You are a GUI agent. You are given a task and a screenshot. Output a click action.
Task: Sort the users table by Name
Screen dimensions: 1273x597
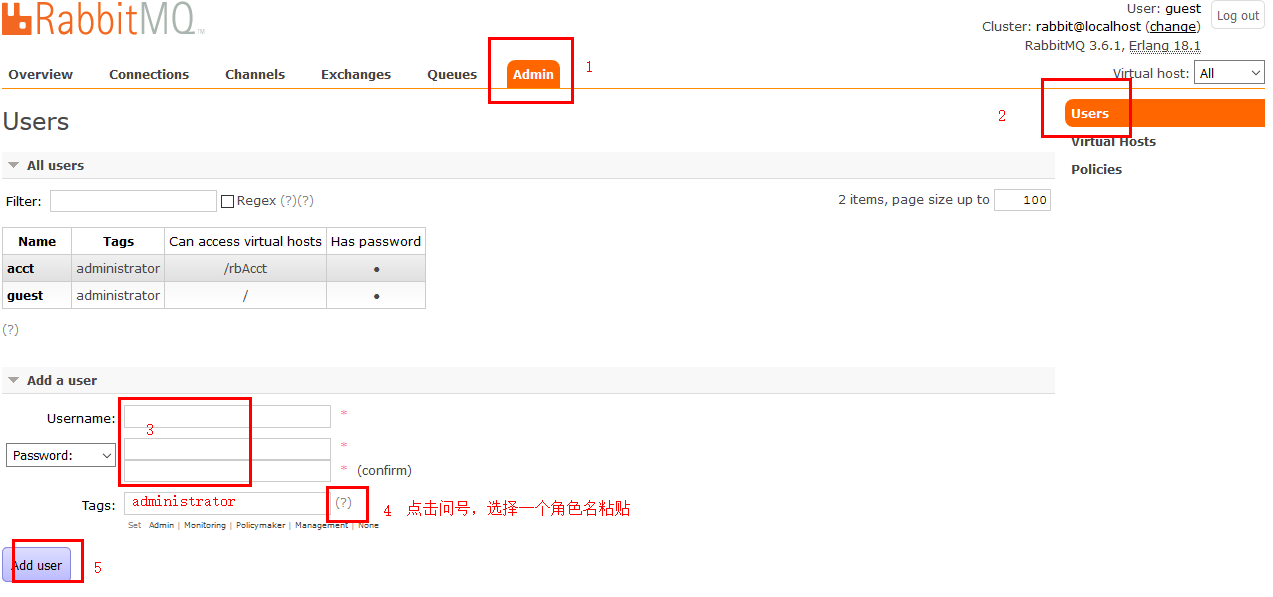tap(37, 241)
